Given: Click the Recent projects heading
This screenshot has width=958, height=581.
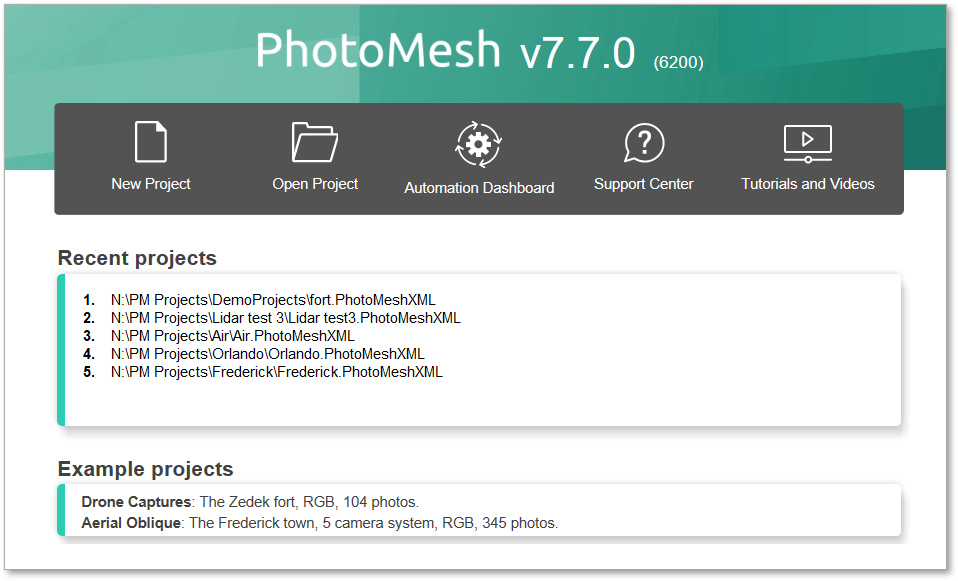Looking at the screenshot, I should [137, 258].
